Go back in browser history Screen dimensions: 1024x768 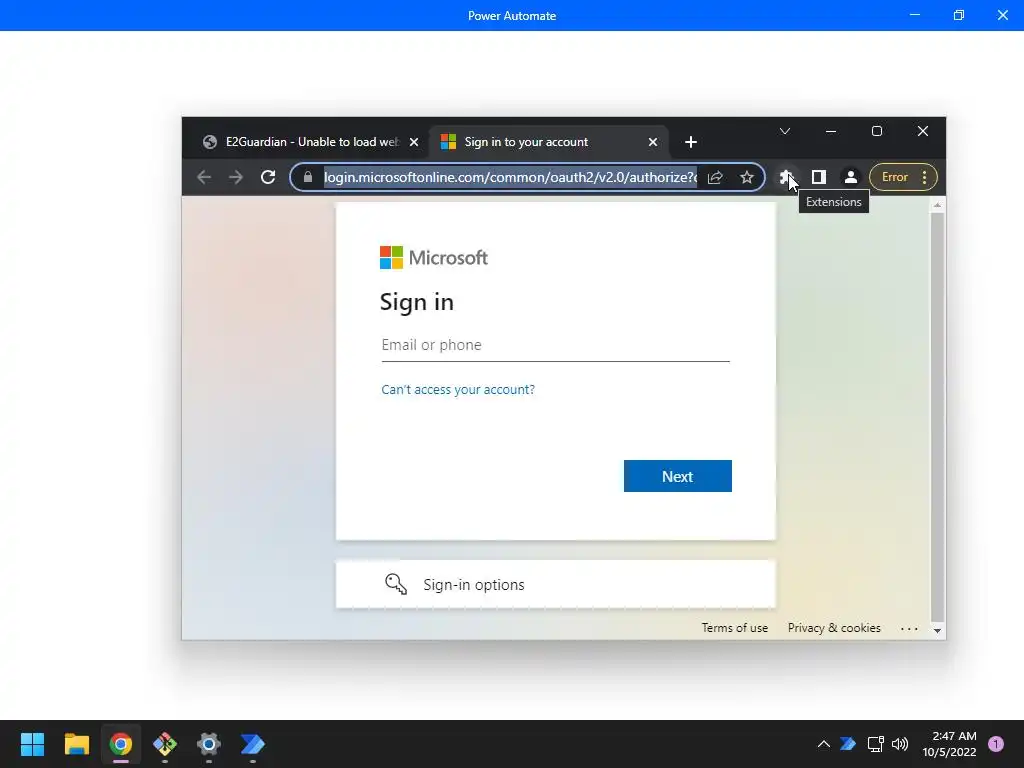point(204,177)
